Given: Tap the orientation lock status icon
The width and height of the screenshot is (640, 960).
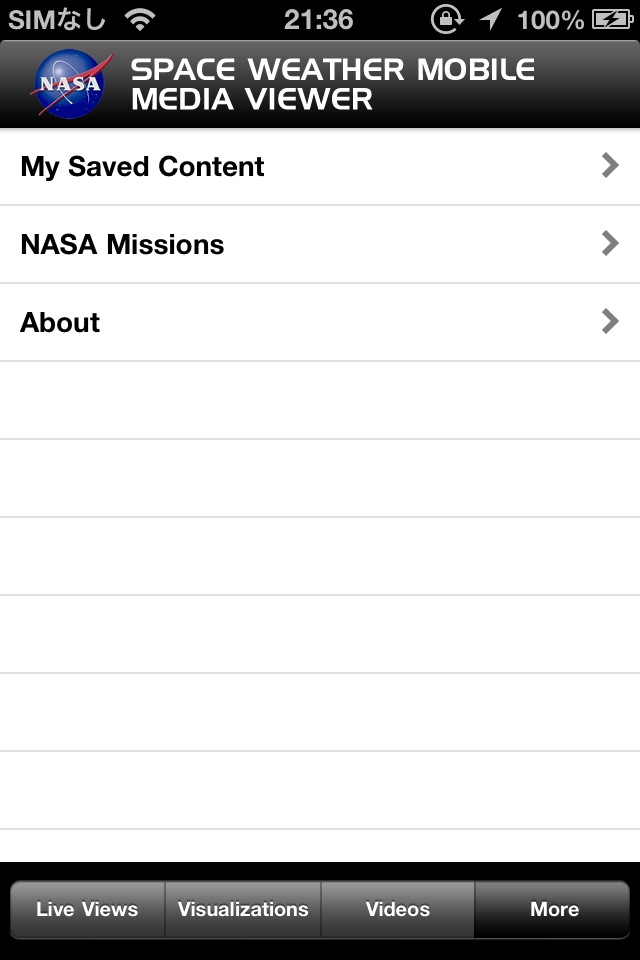Looking at the screenshot, I should coord(447,19).
